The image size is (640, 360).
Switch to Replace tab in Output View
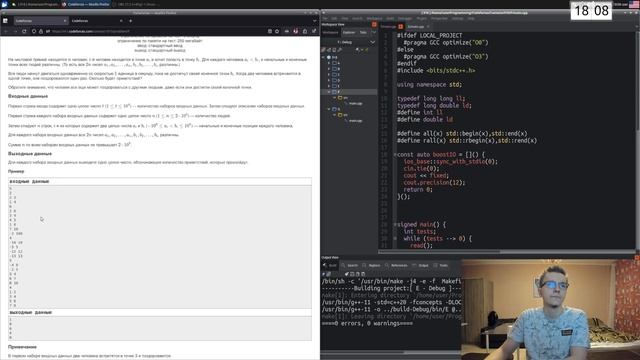point(372,265)
